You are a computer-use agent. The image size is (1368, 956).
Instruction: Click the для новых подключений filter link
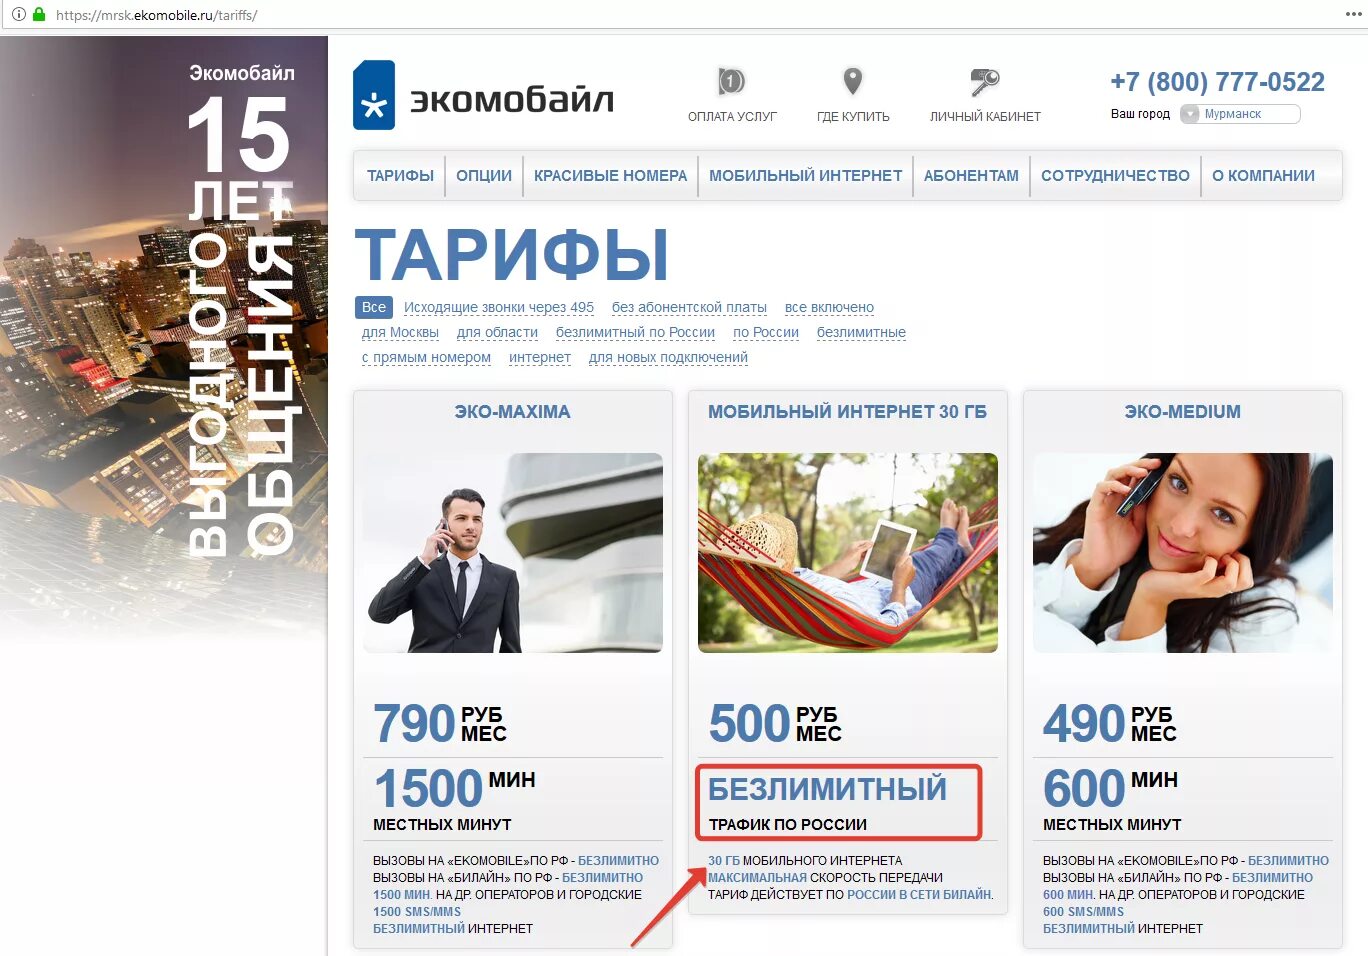[668, 357]
